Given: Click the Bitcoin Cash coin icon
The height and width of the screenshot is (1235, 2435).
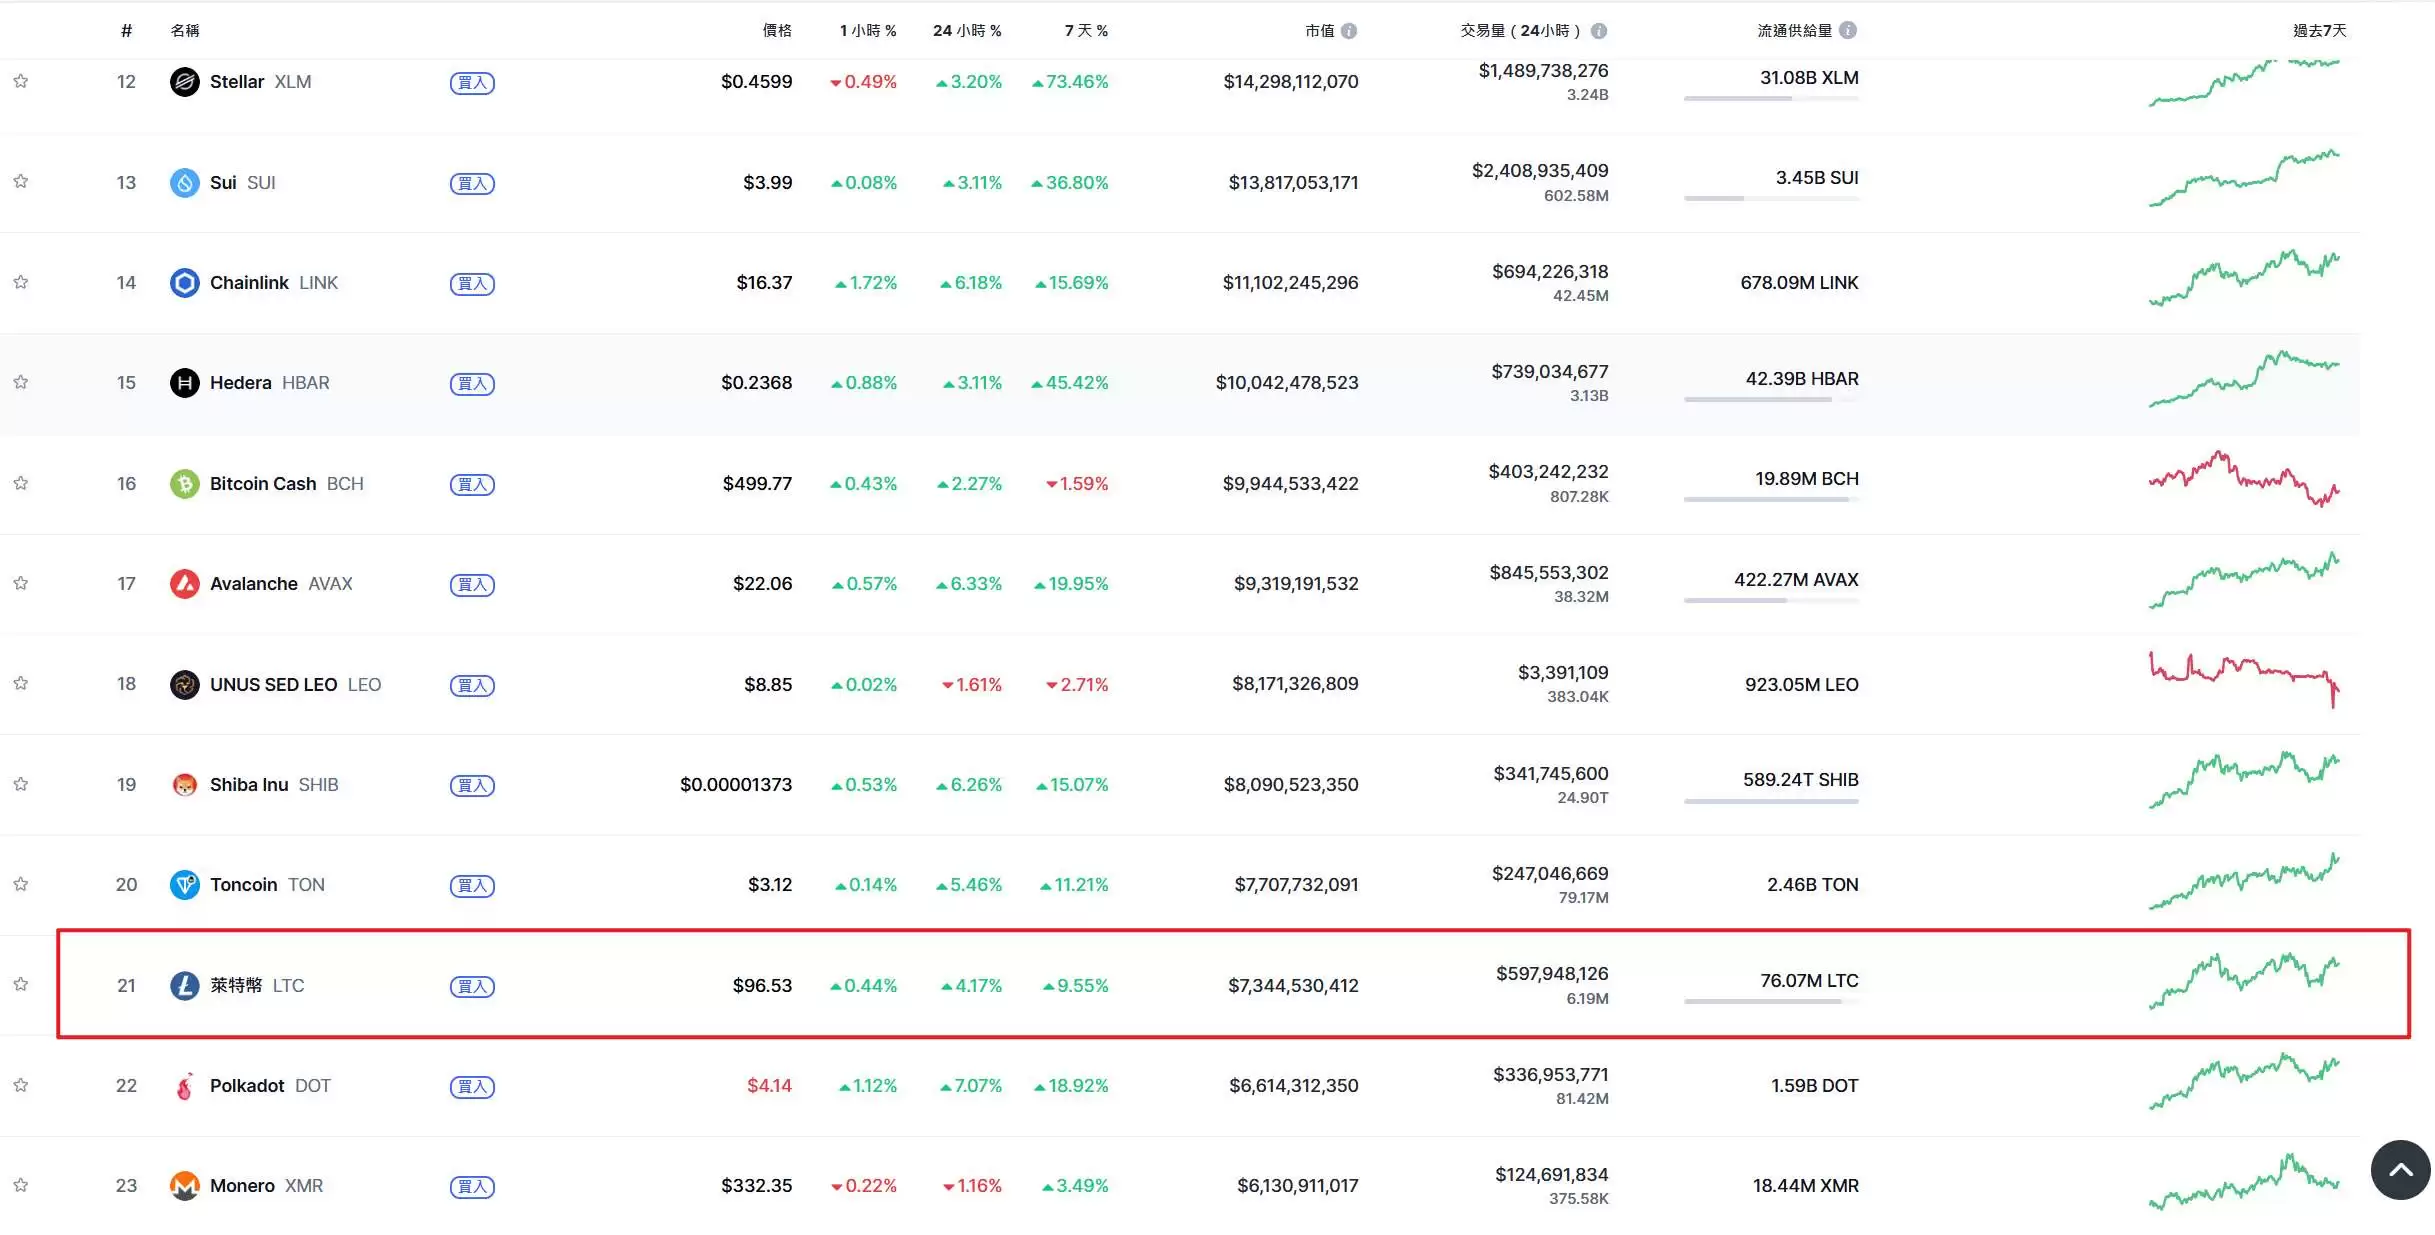Looking at the screenshot, I should (185, 483).
